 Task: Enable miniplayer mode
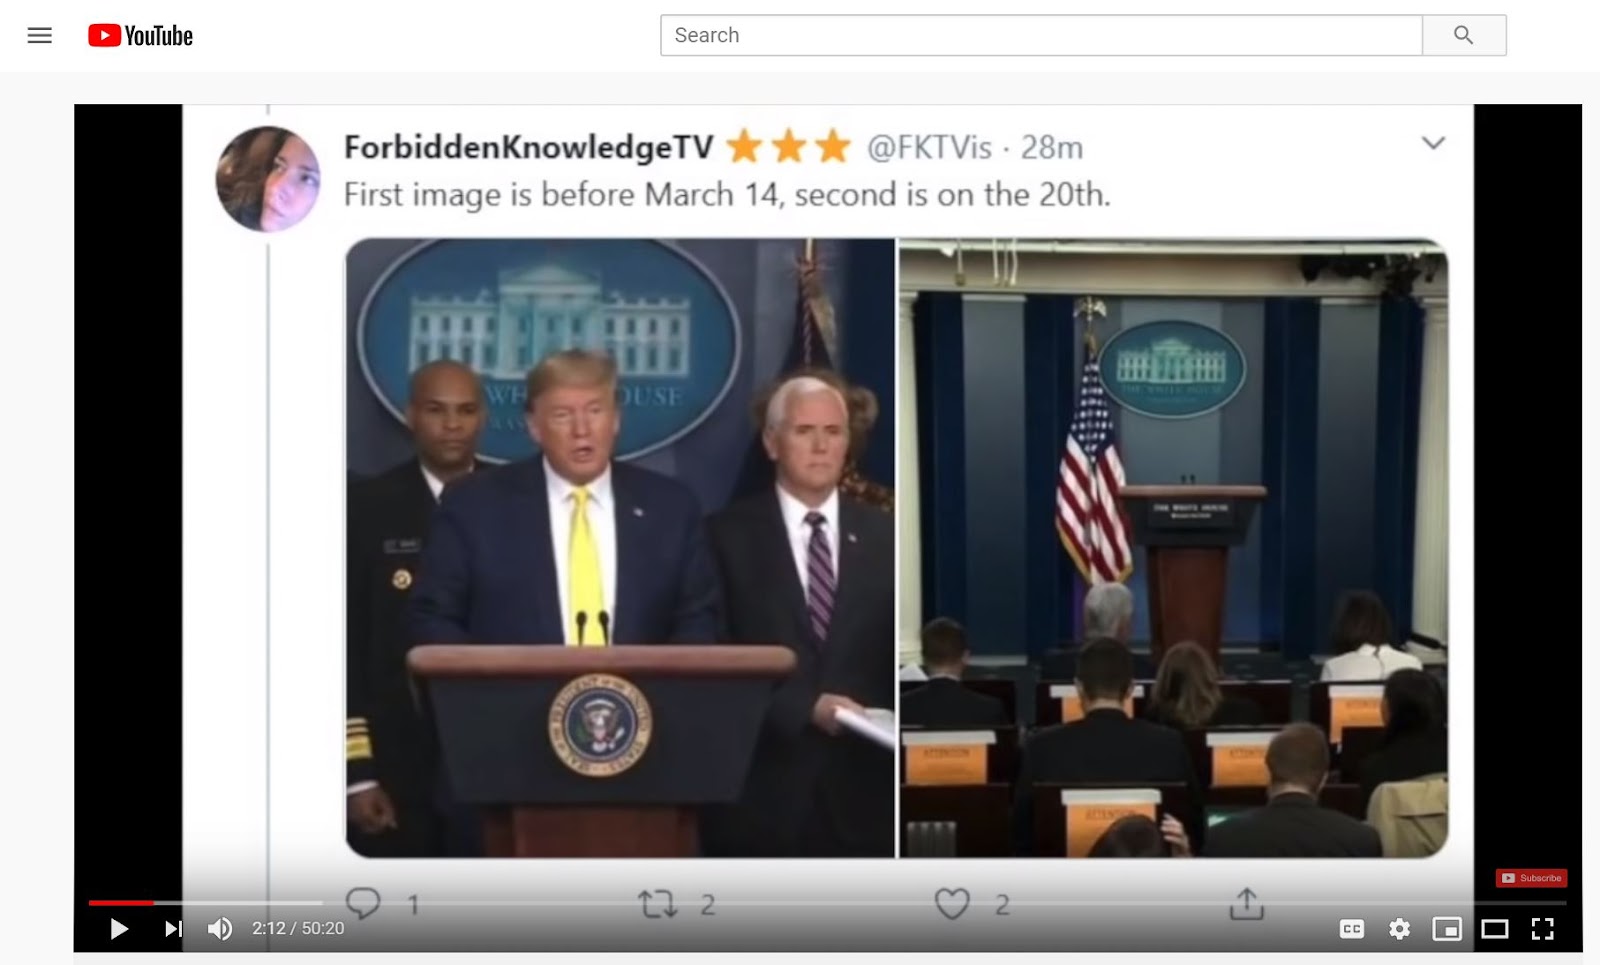(1447, 929)
